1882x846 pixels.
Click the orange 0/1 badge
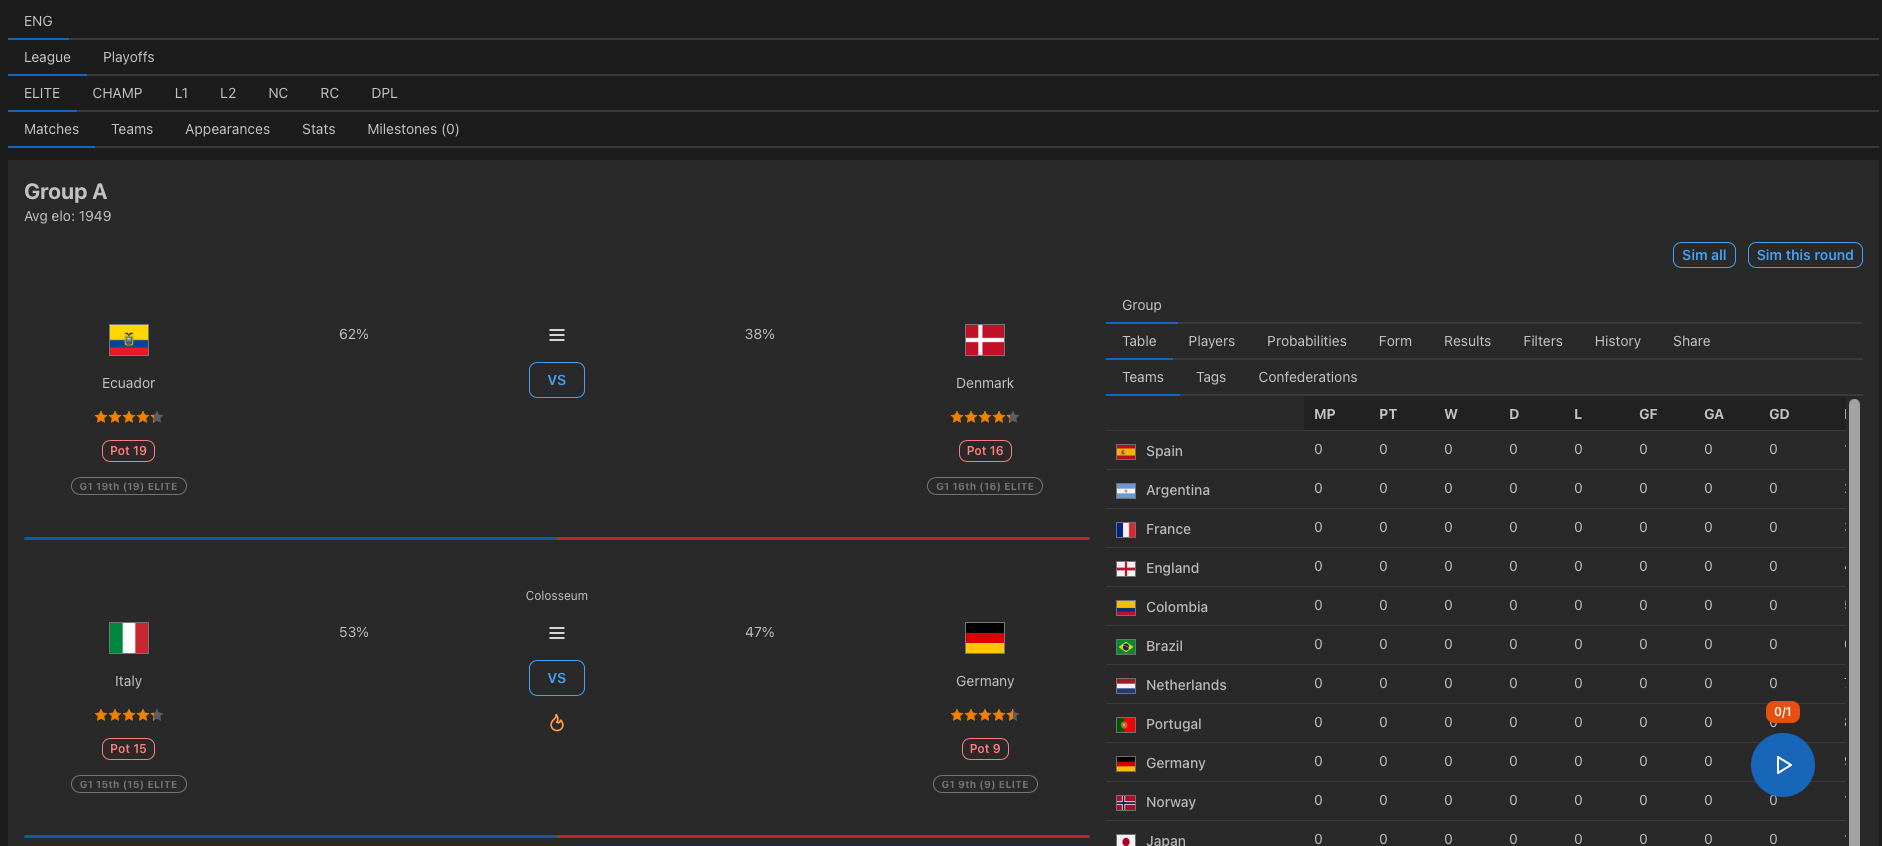[1783, 712]
